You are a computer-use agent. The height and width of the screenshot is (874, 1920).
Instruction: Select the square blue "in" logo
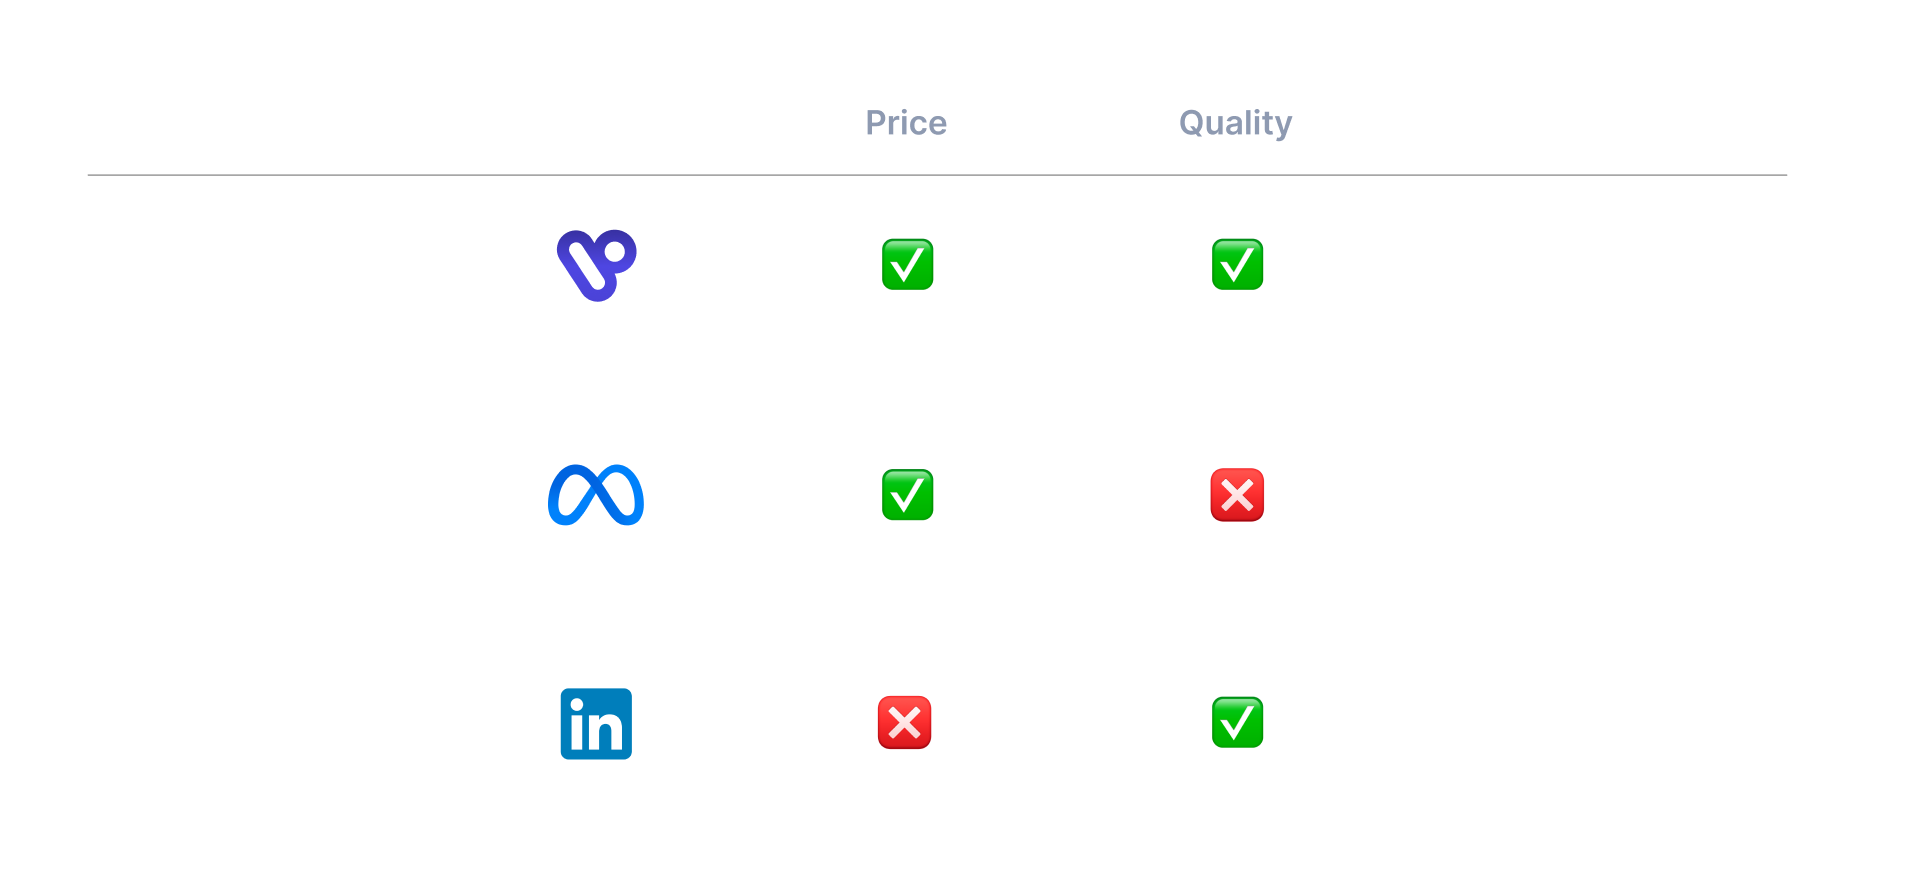coord(596,724)
